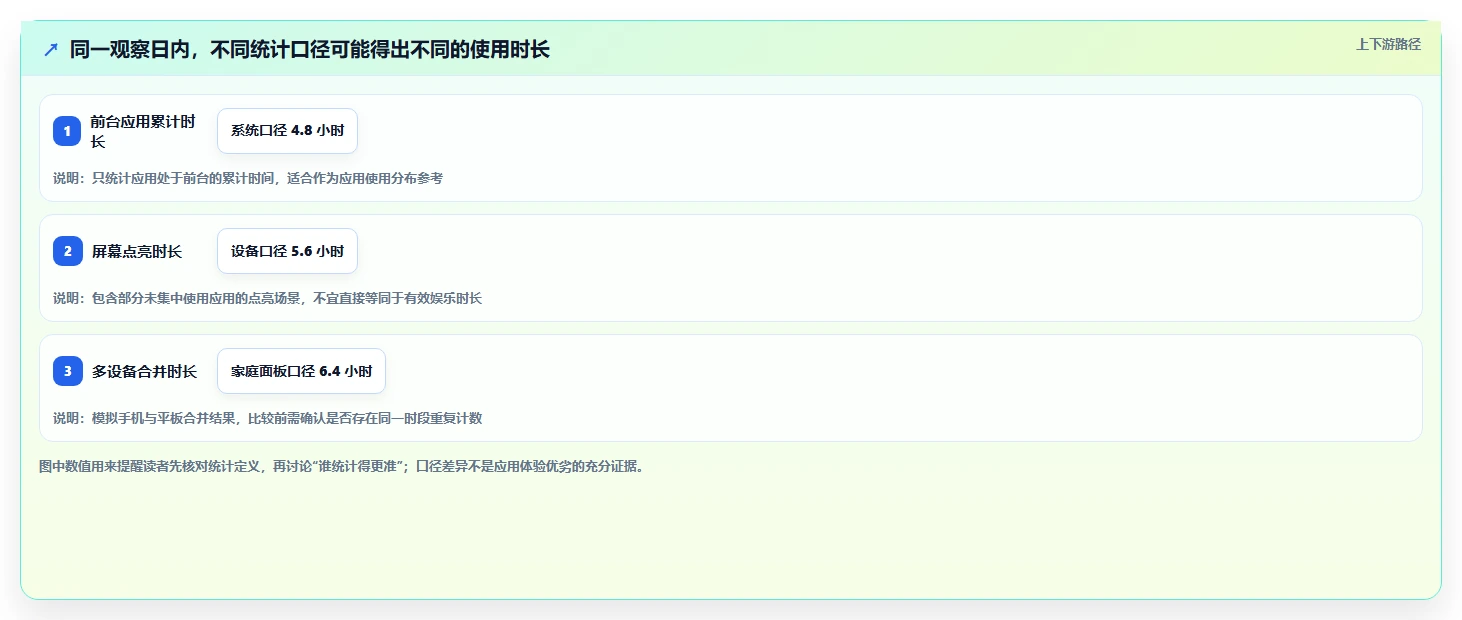Click the description starting 只统计应用处于前台
This screenshot has width=1462, height=620.
coord(248,178)
